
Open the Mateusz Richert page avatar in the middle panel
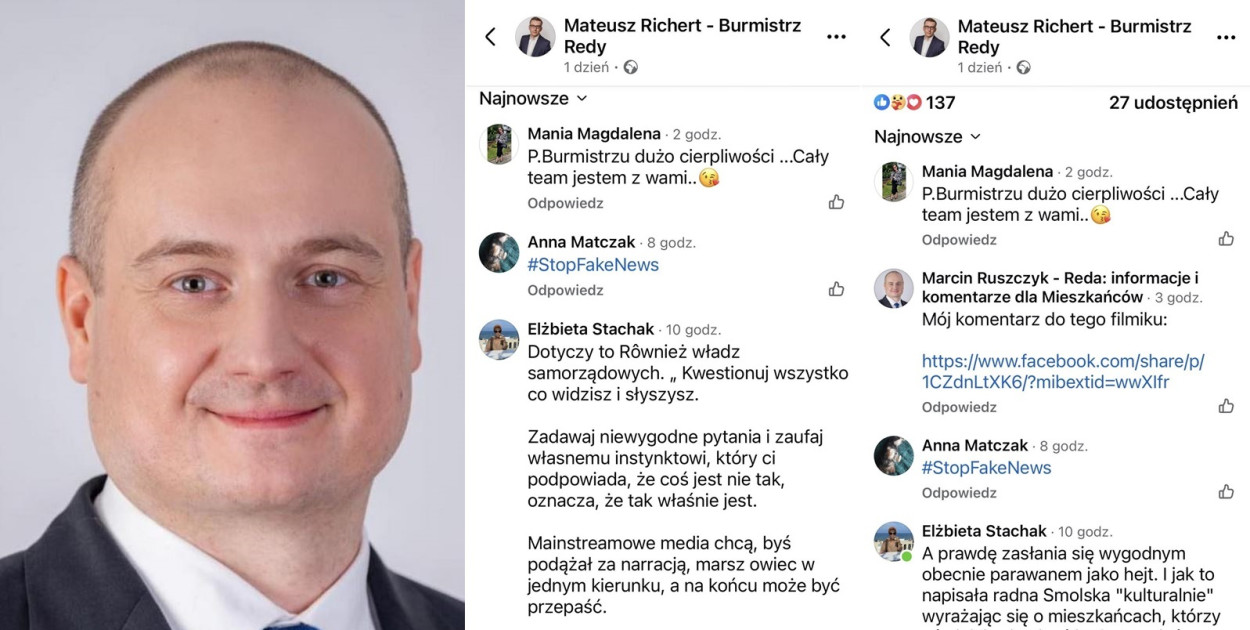pos(535,37)
